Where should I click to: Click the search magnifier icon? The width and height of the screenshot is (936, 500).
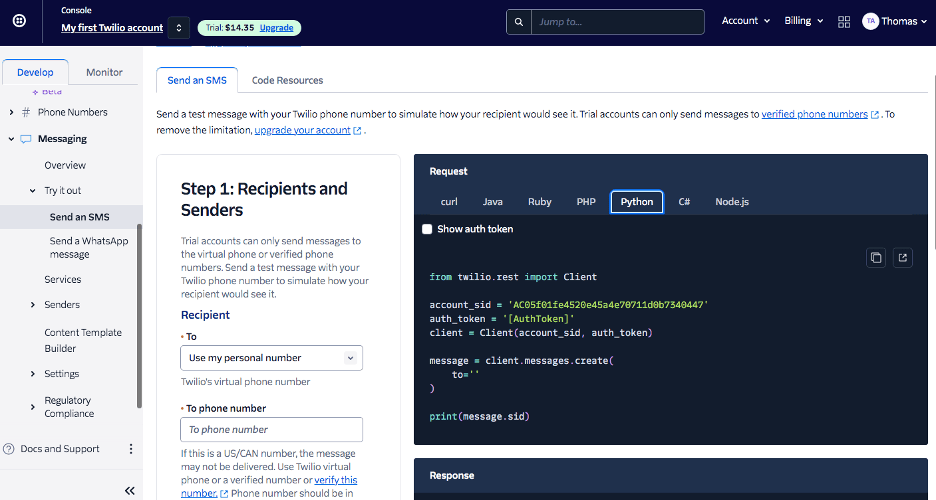click(518, 21)
